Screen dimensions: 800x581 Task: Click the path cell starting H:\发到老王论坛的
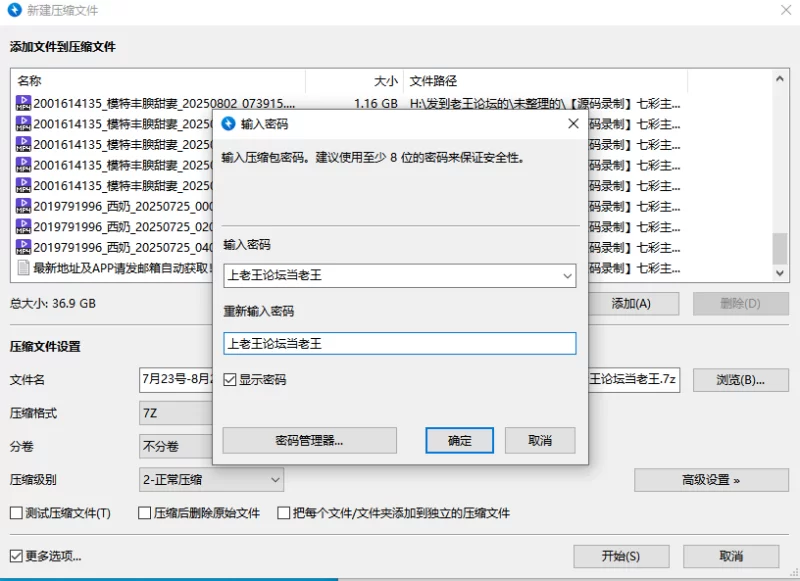545,104
